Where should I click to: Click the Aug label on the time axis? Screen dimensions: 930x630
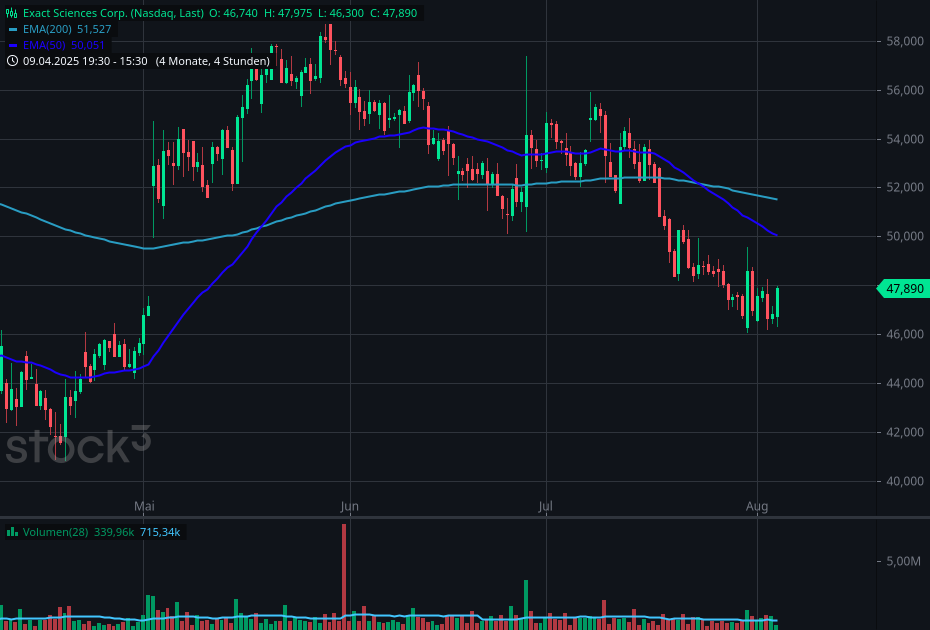point(757,507)
